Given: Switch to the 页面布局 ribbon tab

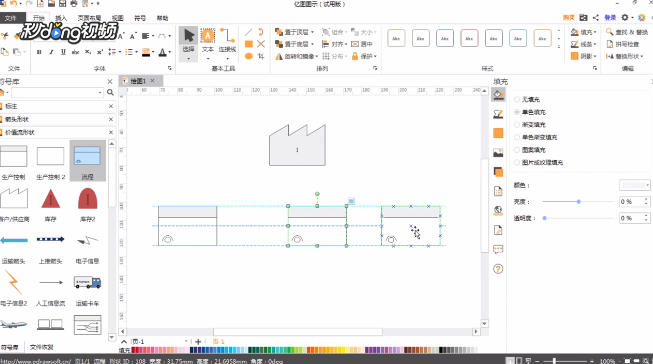Looking at the screenshot, I should pos(89,18).
